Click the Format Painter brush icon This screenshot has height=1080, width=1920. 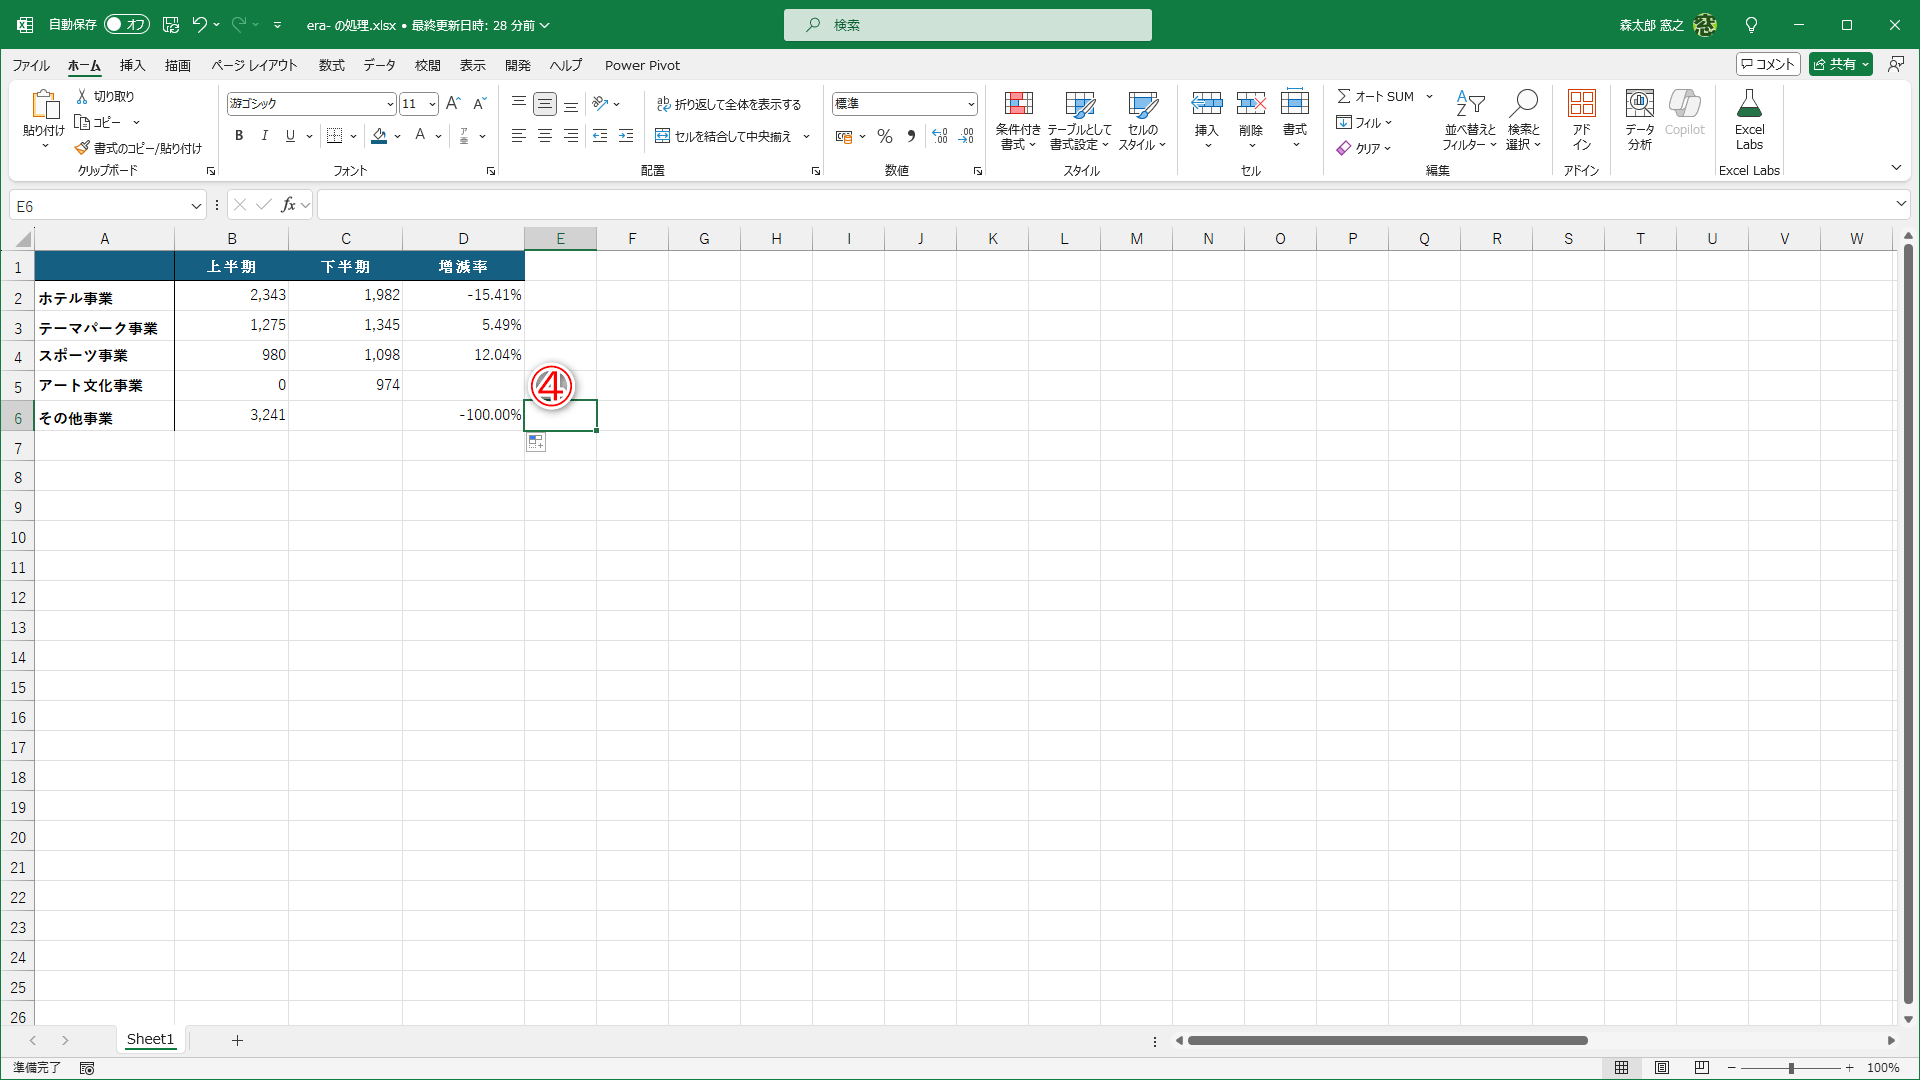point(82,148)
